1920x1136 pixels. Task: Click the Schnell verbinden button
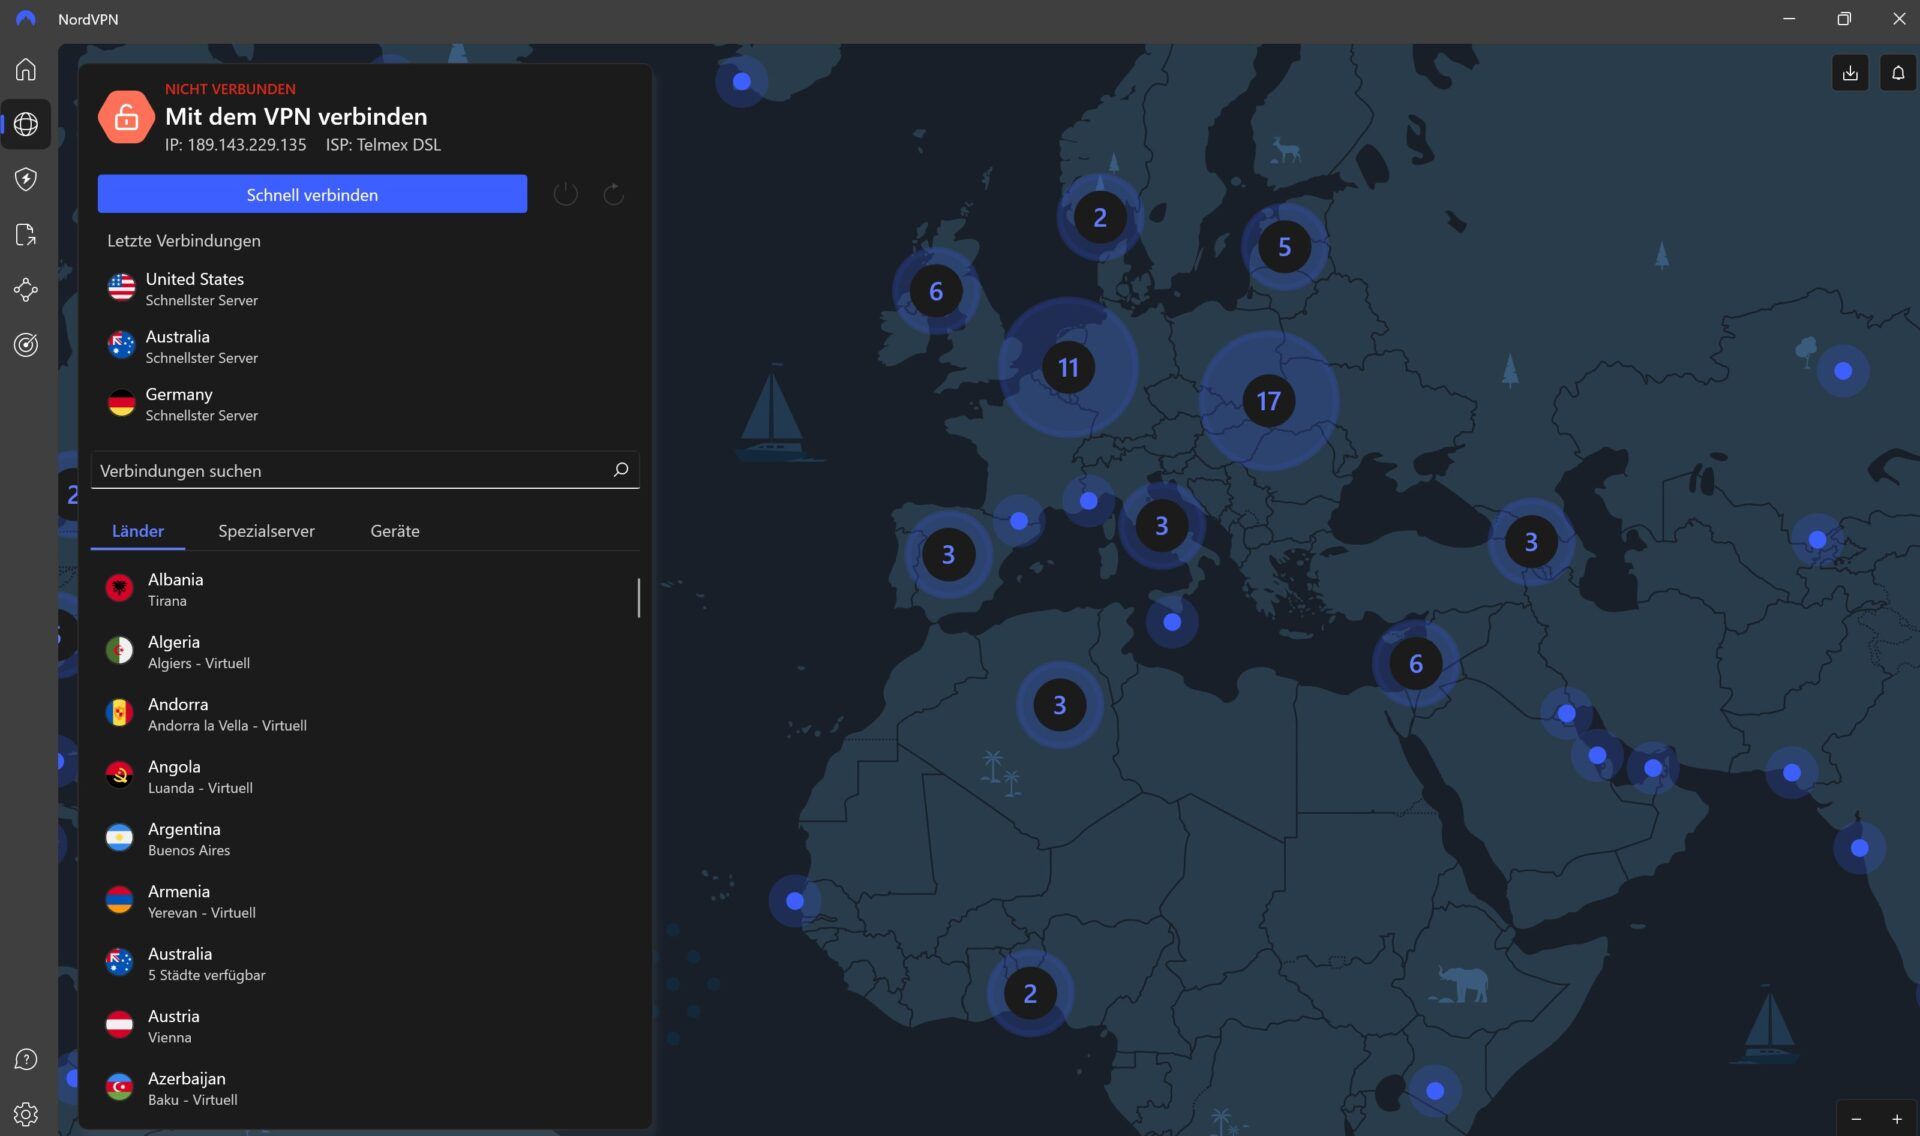(312, 194)
